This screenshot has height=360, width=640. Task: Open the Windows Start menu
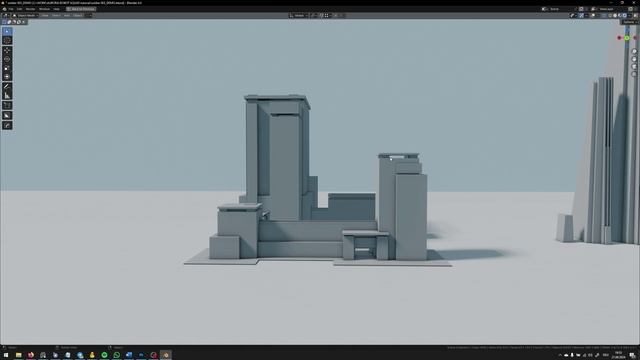pos(6,355)
